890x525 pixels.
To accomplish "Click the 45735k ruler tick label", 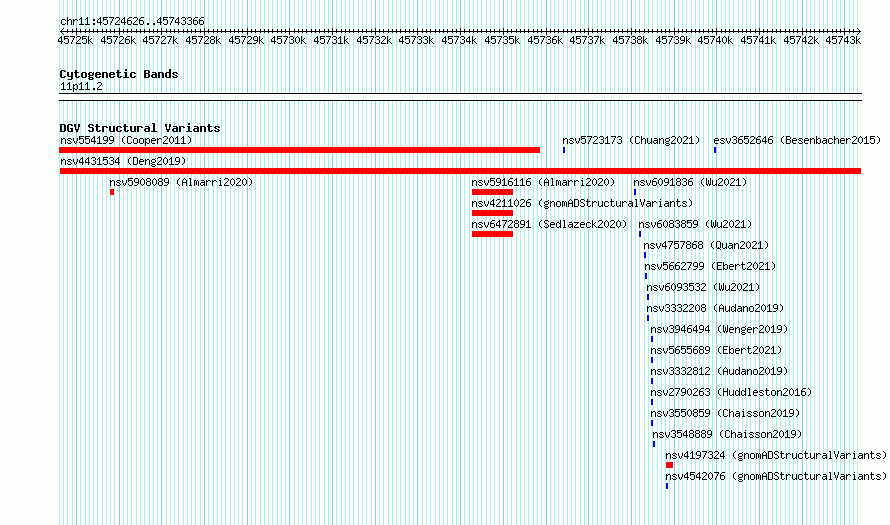I will pos(502,40).
